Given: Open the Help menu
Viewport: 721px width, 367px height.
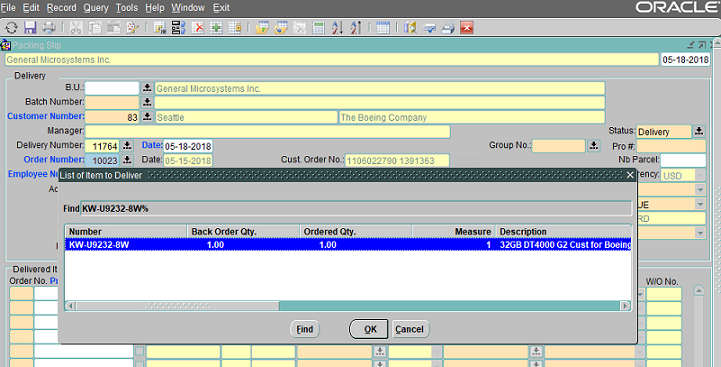Looking at the screenshot, I should coord(154,8).
